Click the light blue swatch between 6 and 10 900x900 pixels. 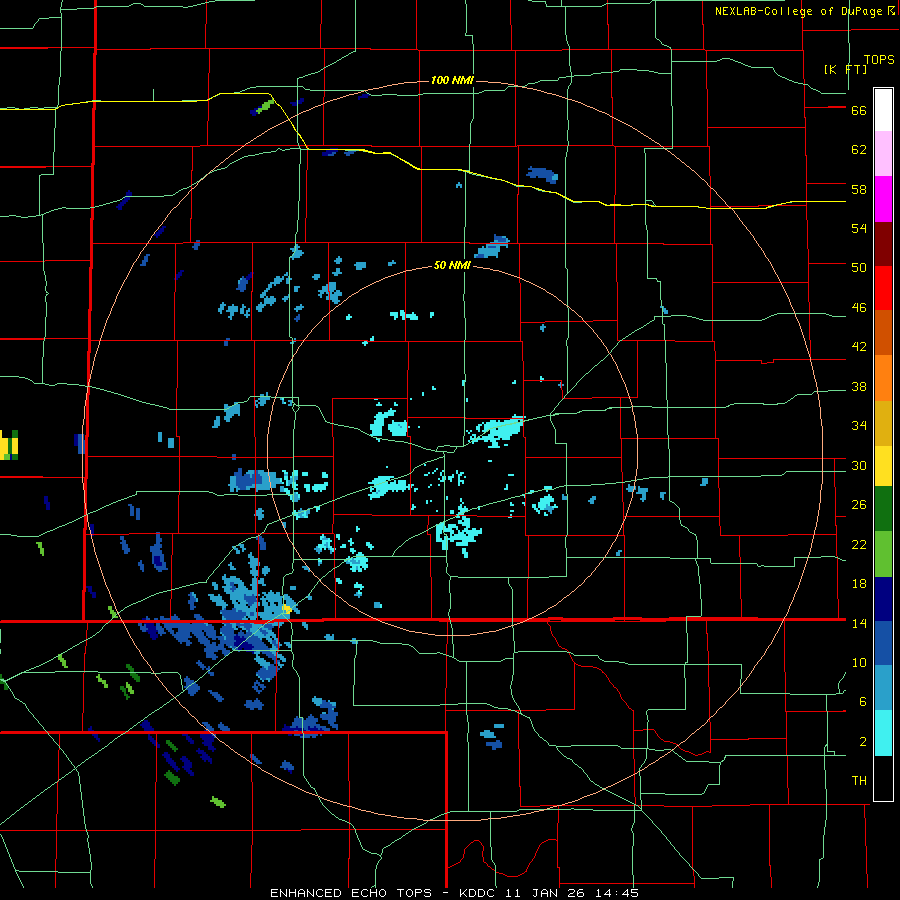(x=883, y=688)
